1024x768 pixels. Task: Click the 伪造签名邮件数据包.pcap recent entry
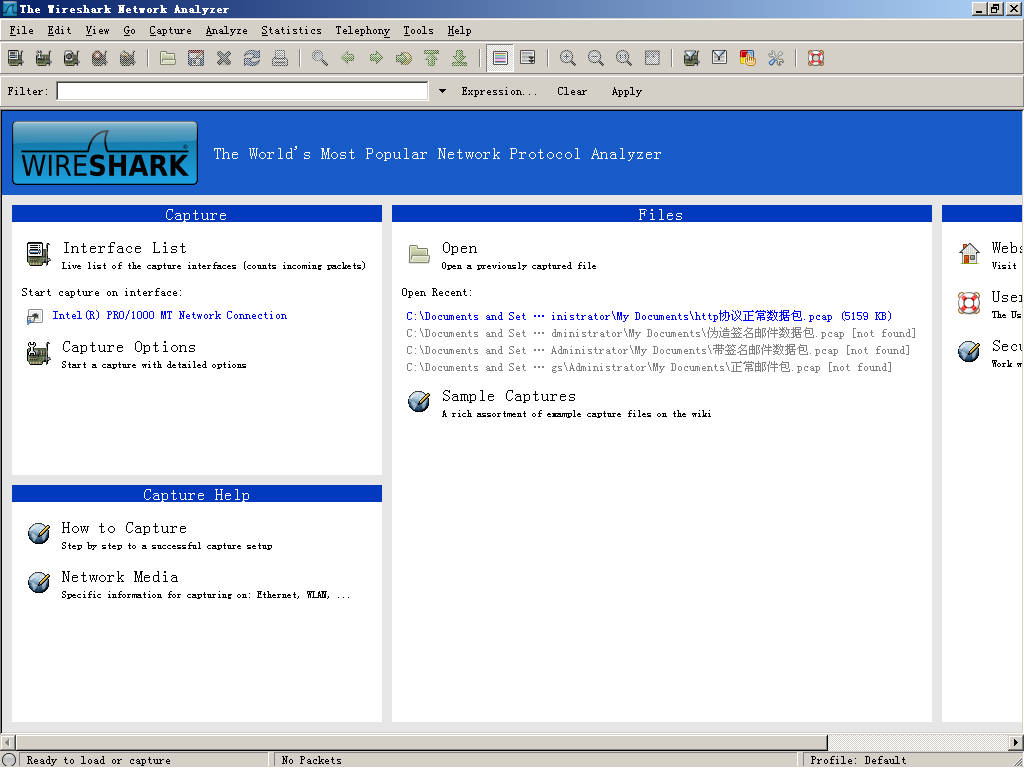661,333
